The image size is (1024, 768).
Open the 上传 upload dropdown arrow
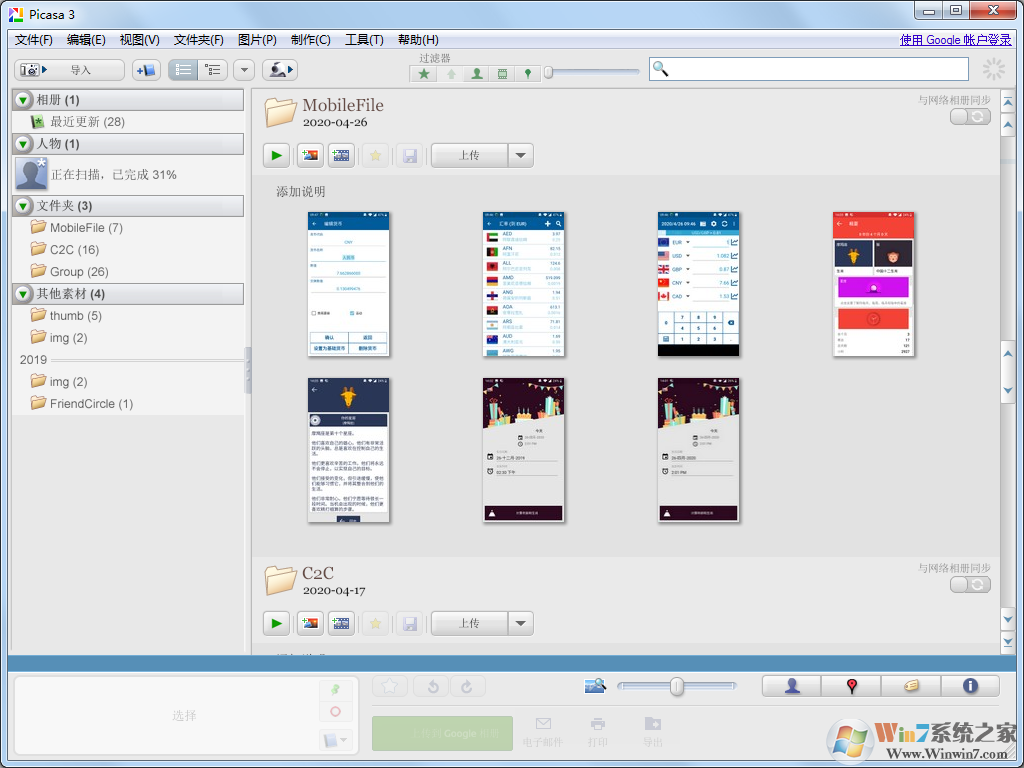(519, 155)
